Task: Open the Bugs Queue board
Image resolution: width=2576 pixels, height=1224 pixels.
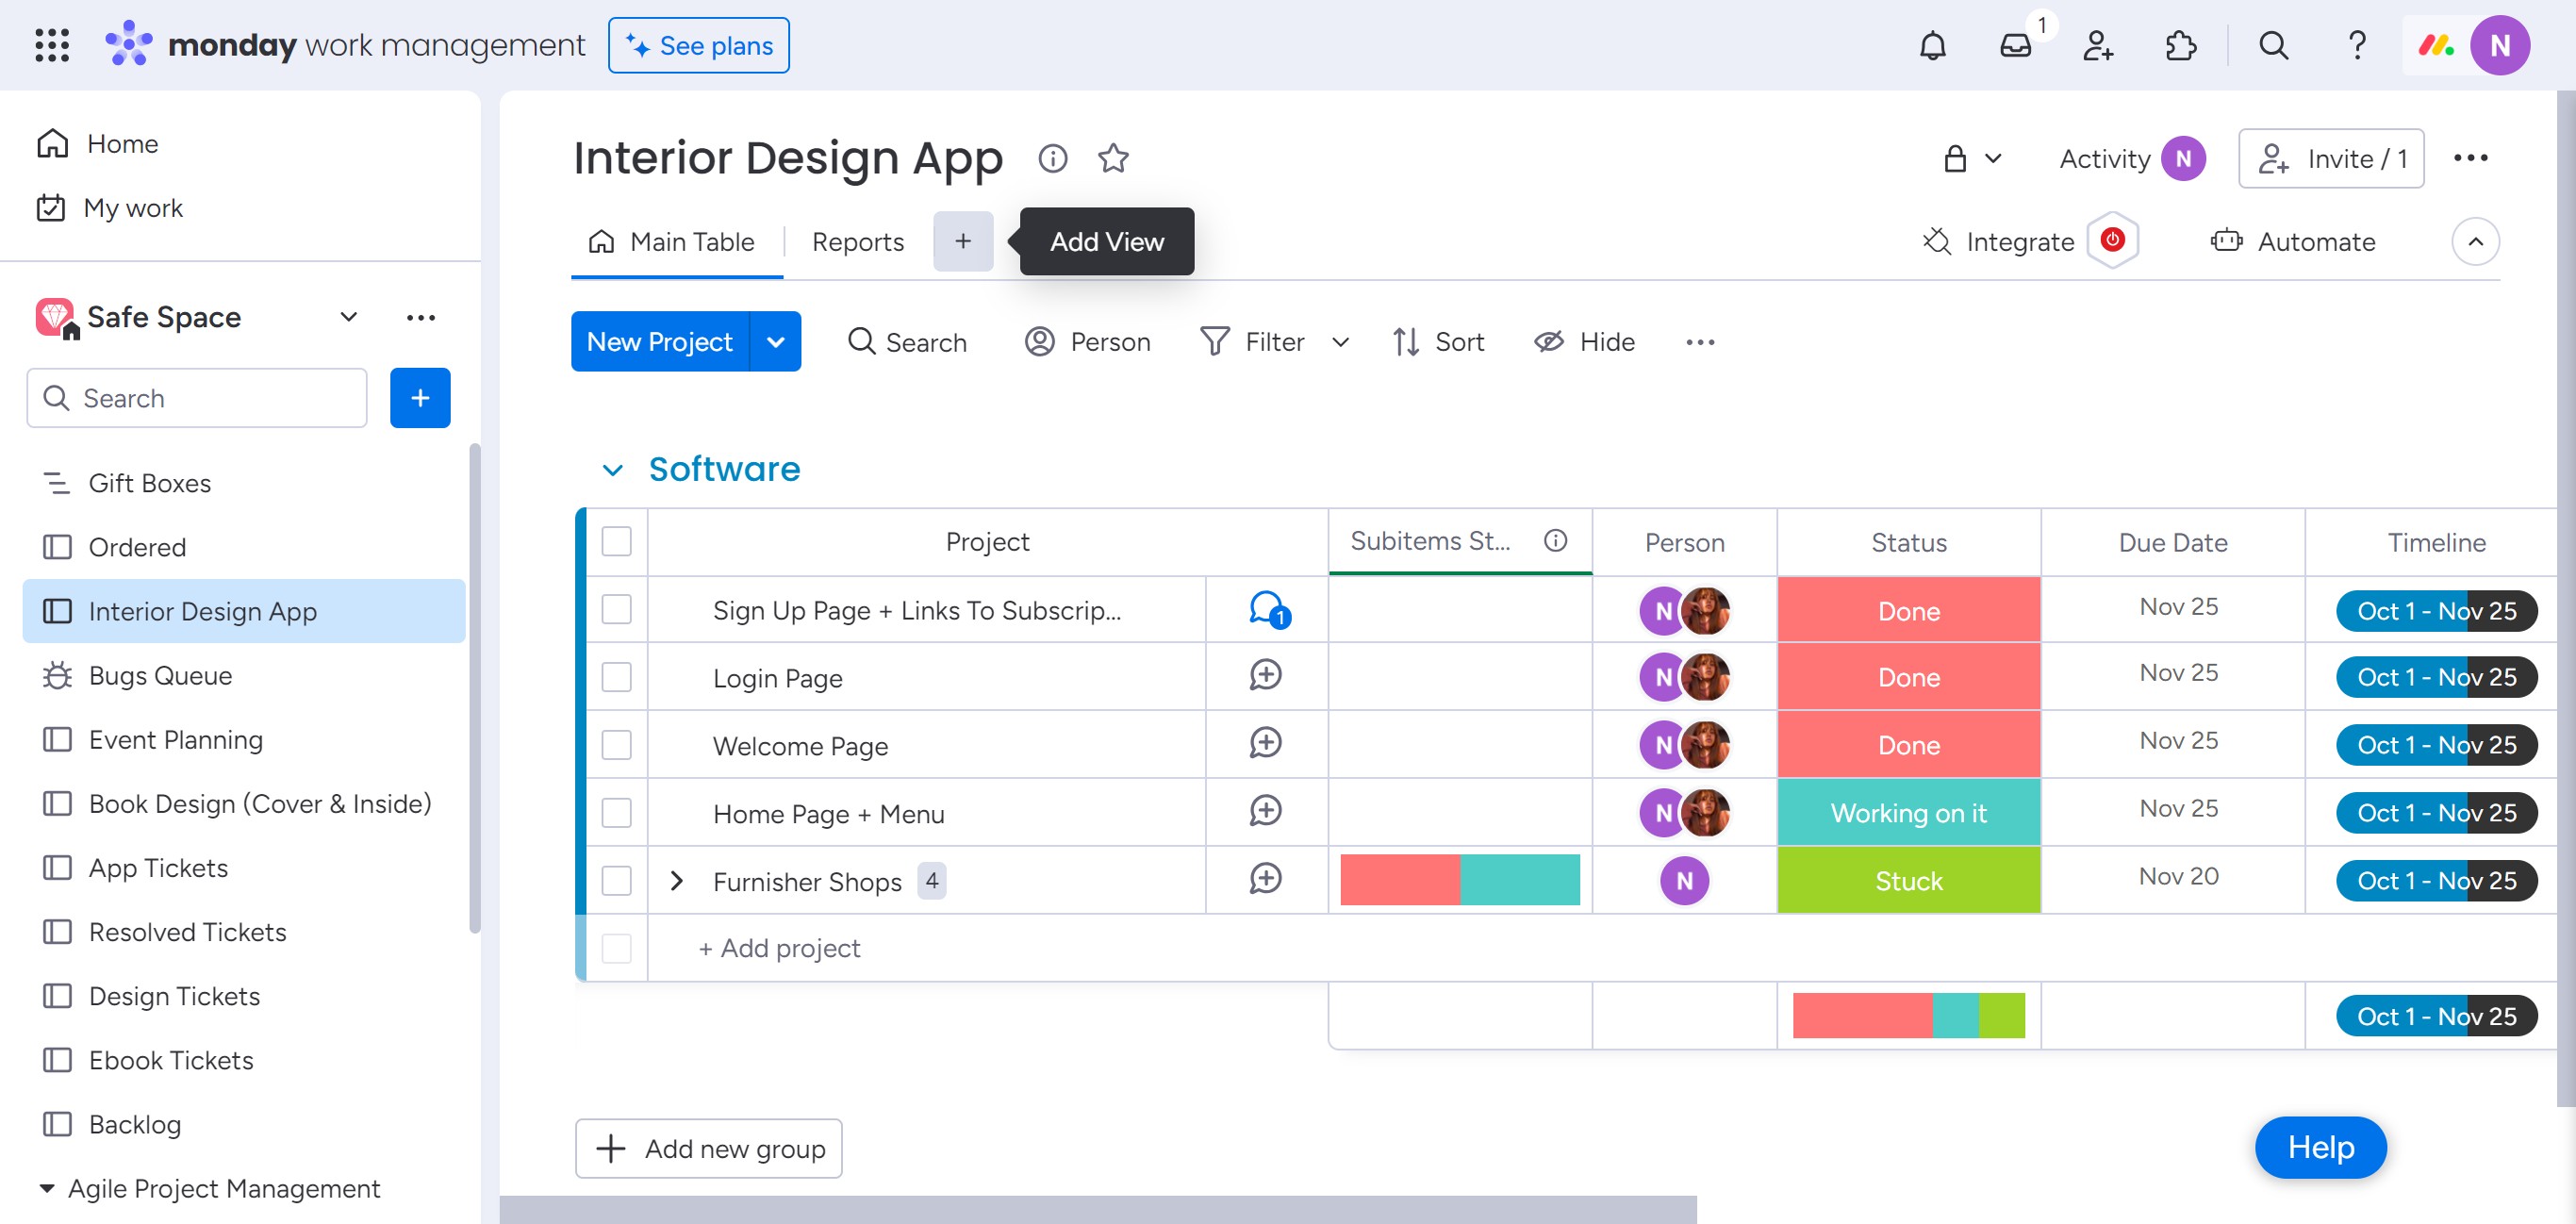Action: [x=160, y=676]
